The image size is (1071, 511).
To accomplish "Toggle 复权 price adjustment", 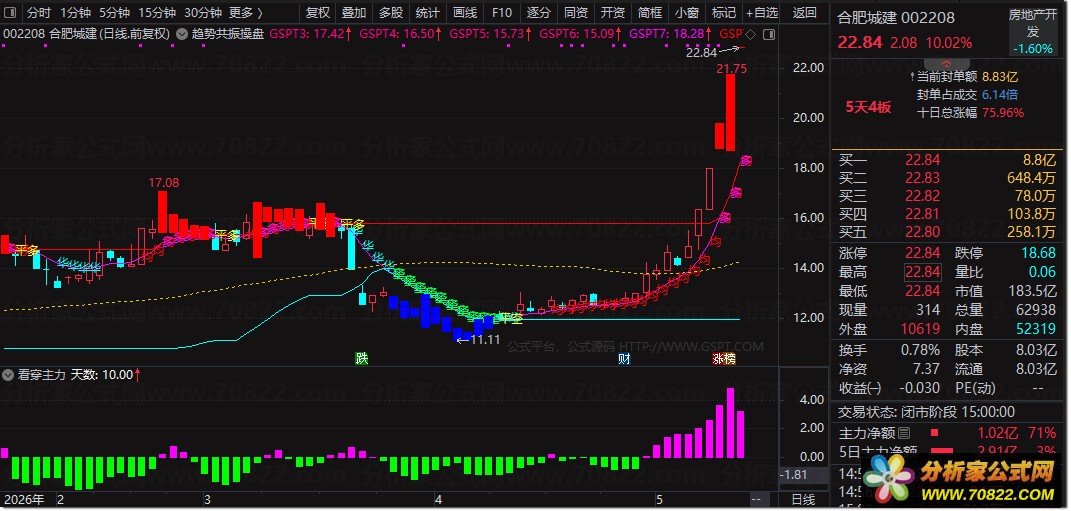I will pos(318,12).
